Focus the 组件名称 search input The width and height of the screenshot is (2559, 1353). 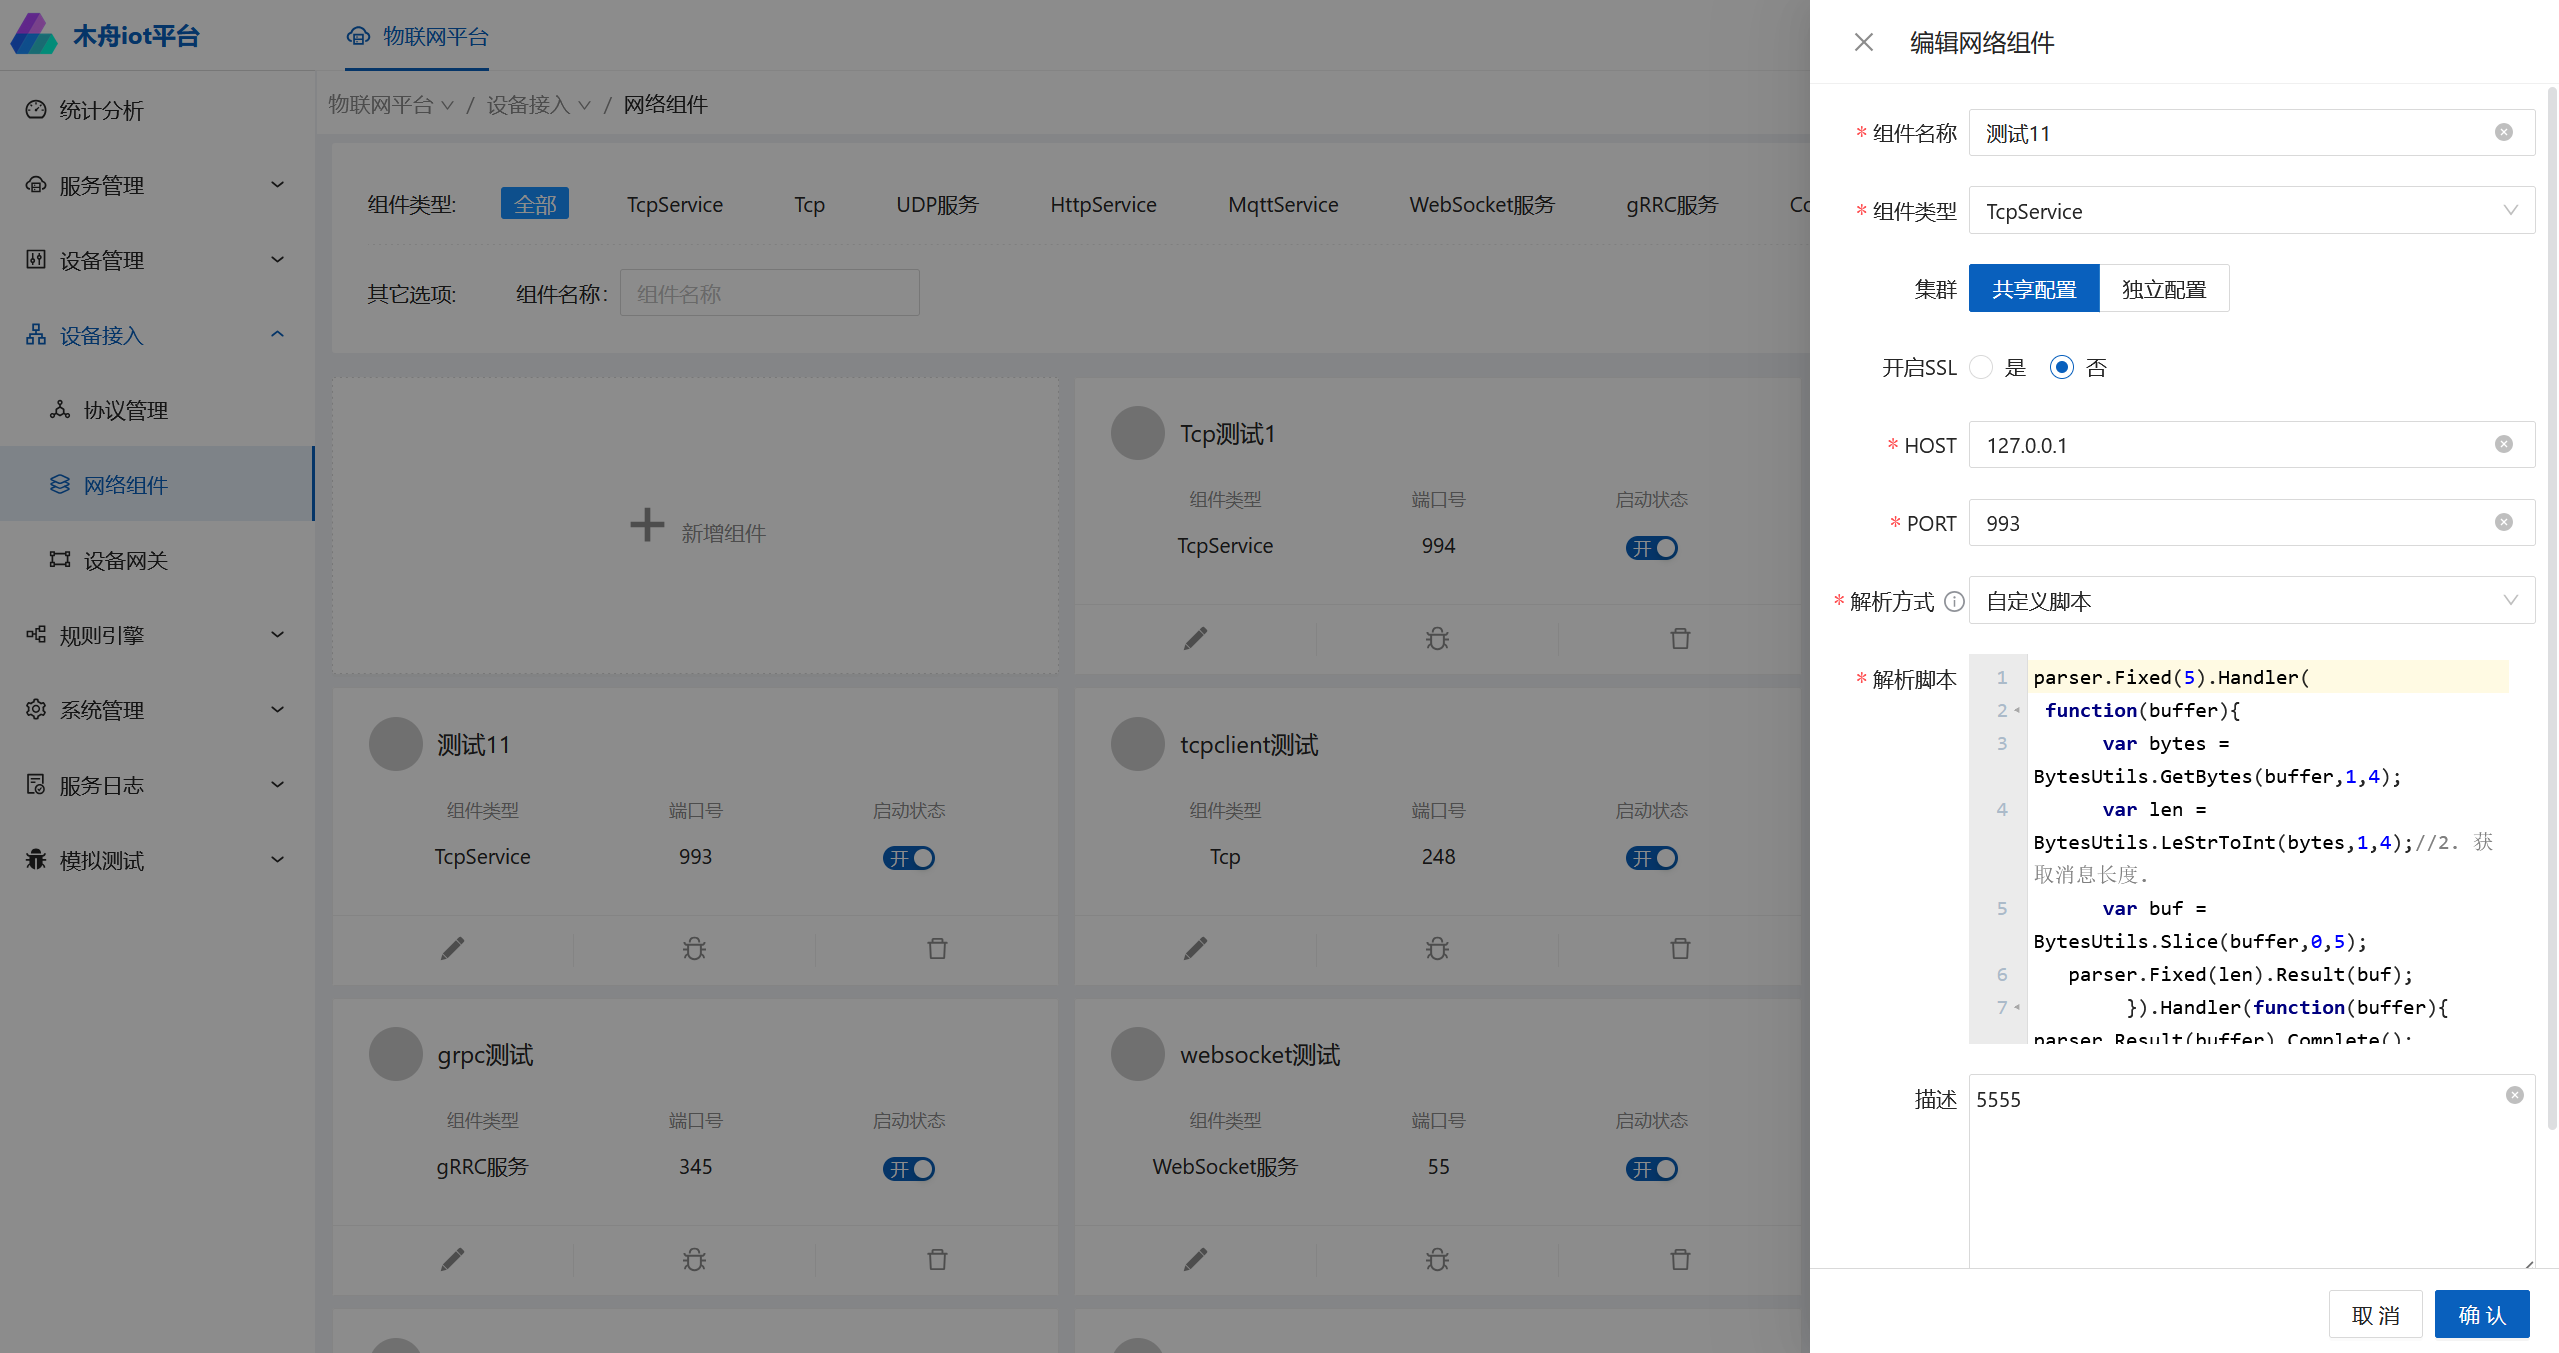point(769,293)
